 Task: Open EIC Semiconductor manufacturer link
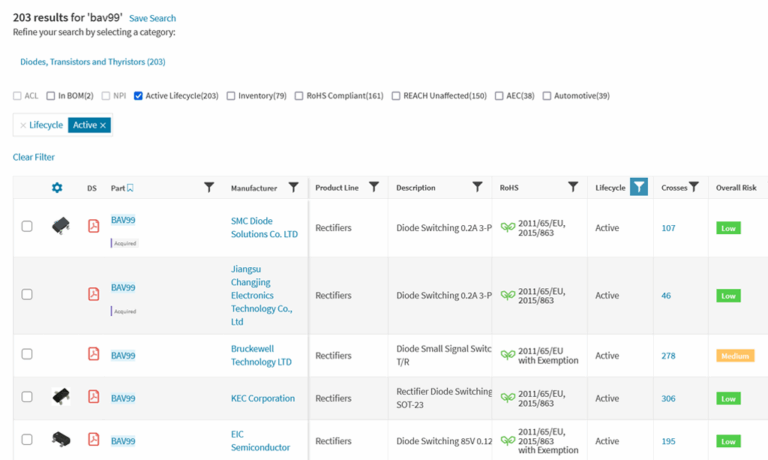[x=261, y=441]
